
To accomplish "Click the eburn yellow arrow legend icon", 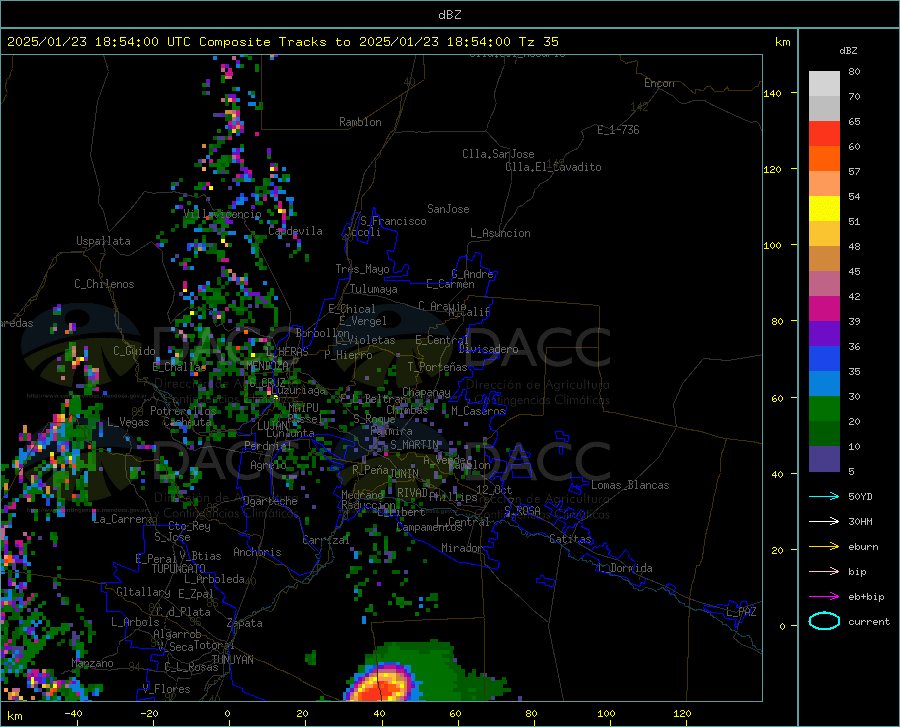I will [824, 547].
